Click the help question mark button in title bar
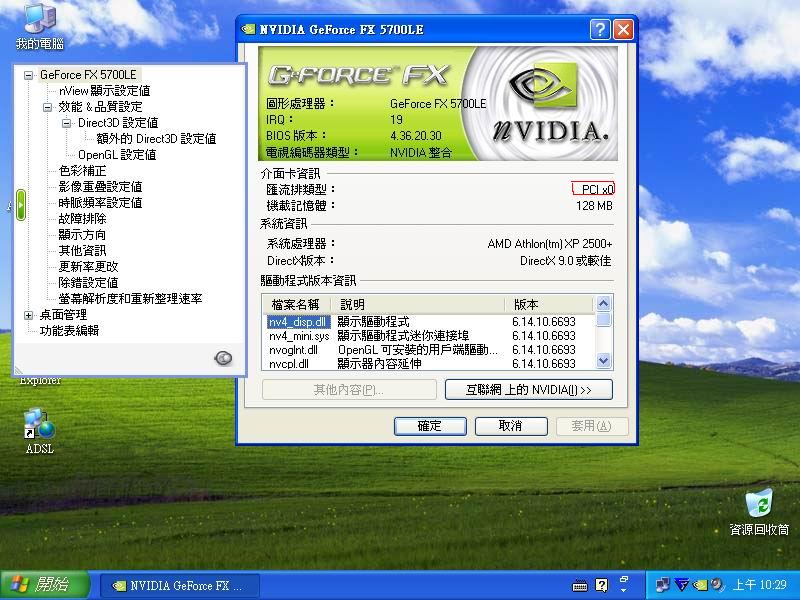800x600 pixels. [x=600, y=30]
